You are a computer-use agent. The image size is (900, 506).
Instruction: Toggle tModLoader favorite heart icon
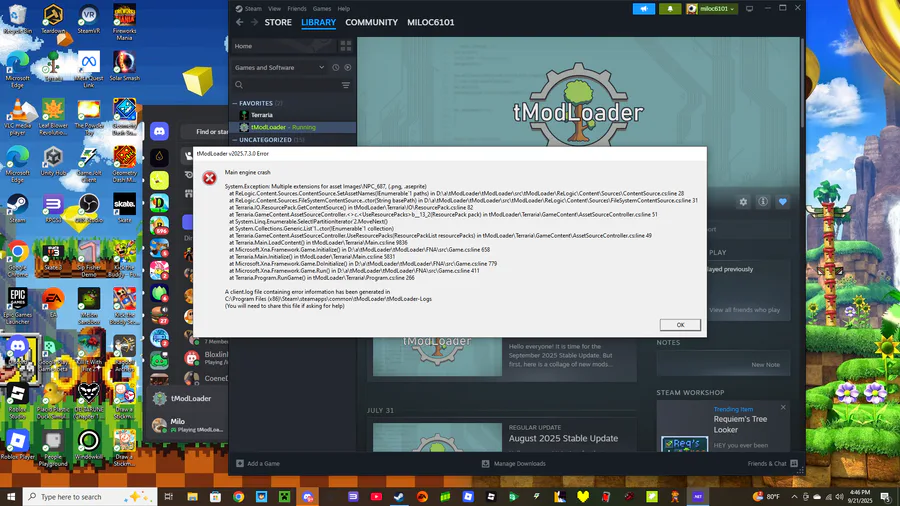782,202
